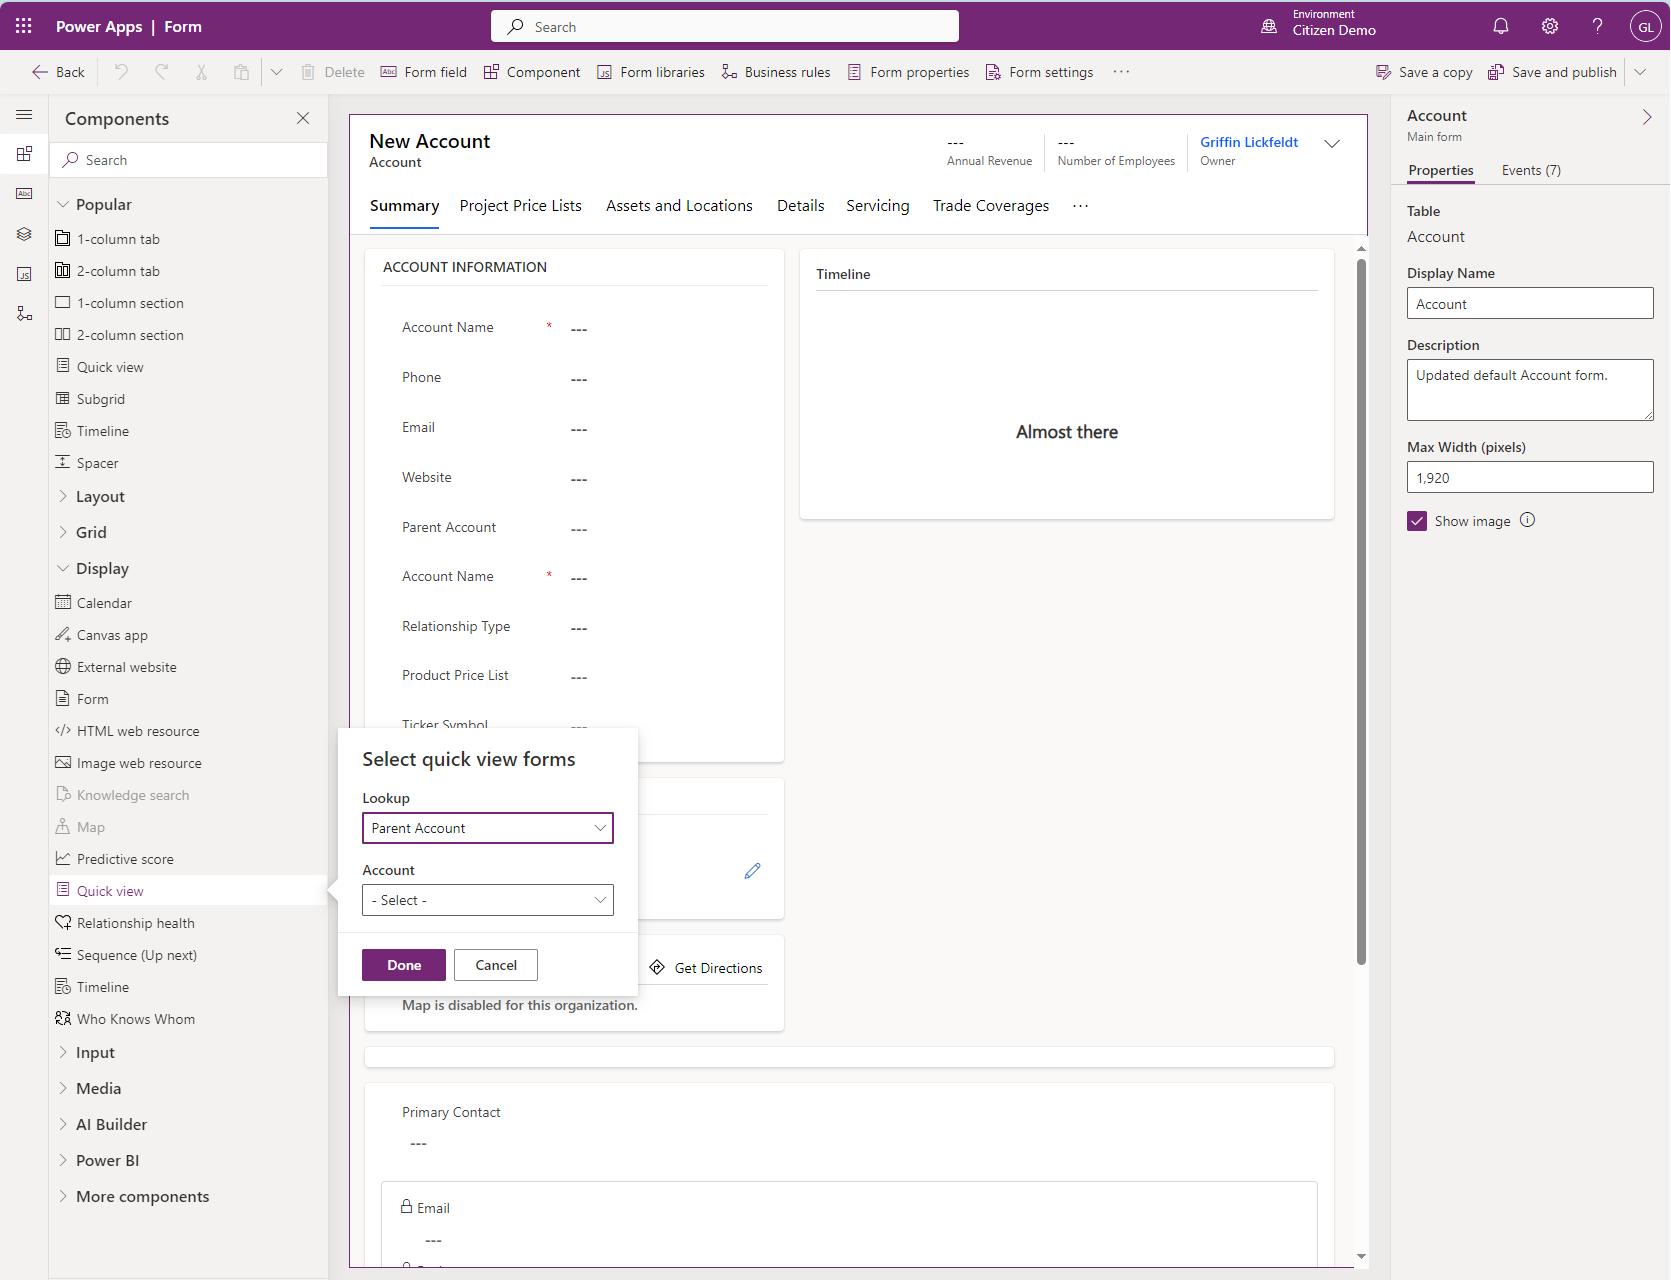Open the Lookup dropdown showing Parent Account

click(x=487, y=828)
